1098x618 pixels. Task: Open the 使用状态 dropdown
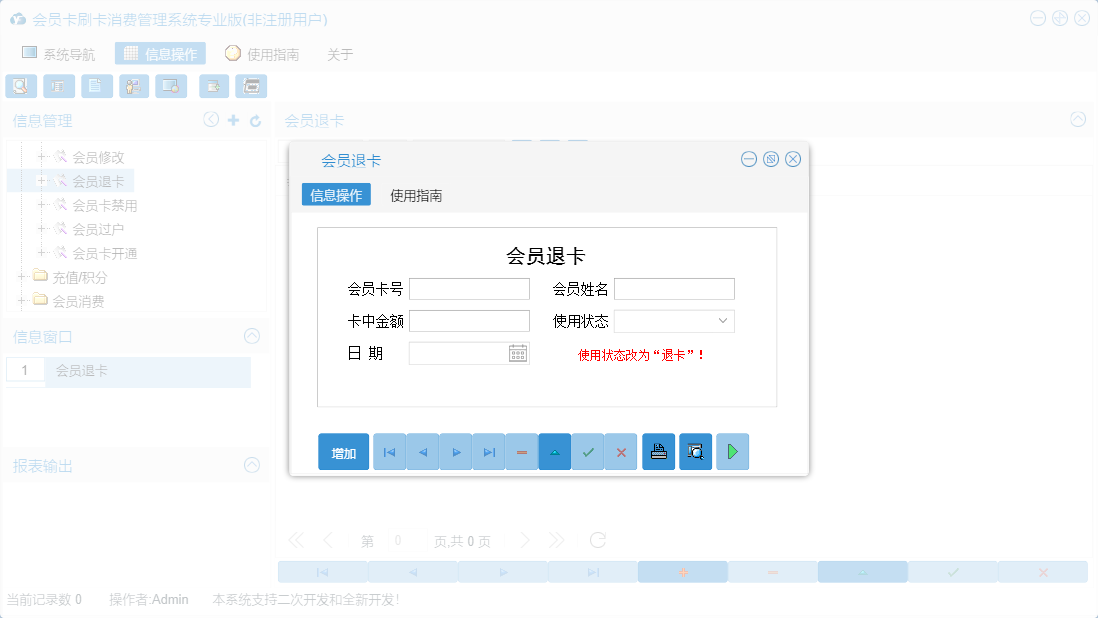pos(724,320)
